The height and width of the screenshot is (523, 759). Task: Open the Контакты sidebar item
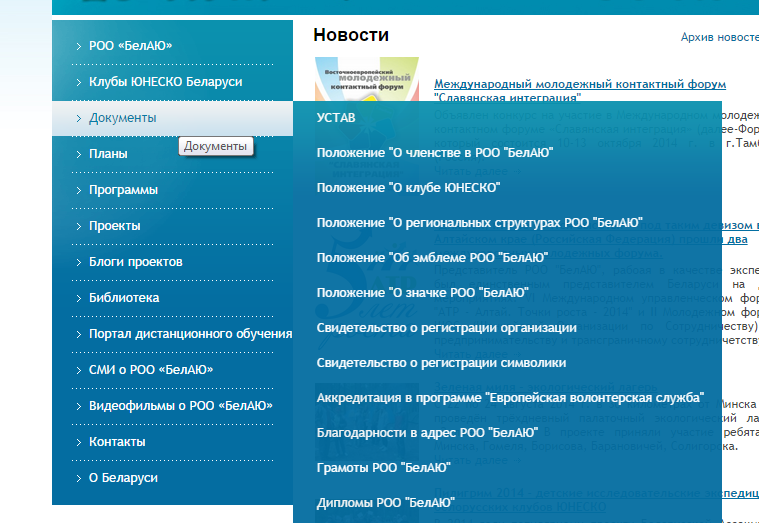tap(117, 442)
